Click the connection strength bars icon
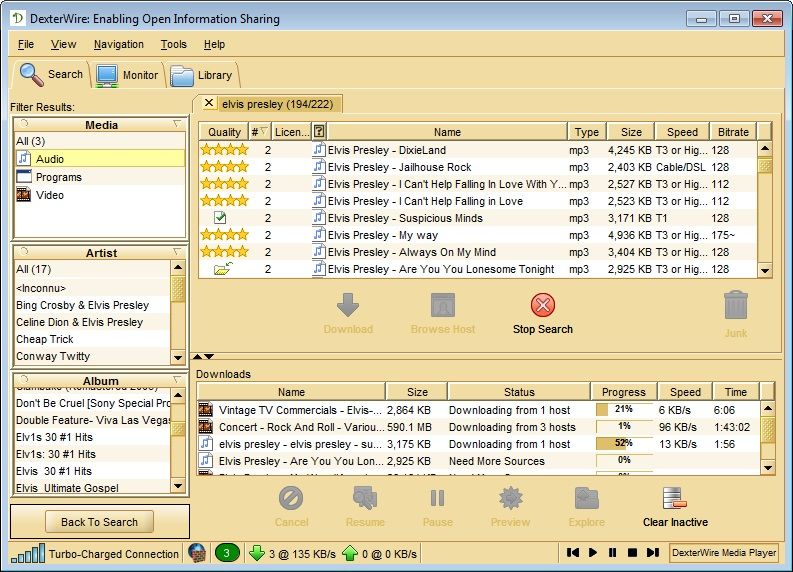This screenshot has width=793, height=572. pyautogui.click(x=28, y=553)
